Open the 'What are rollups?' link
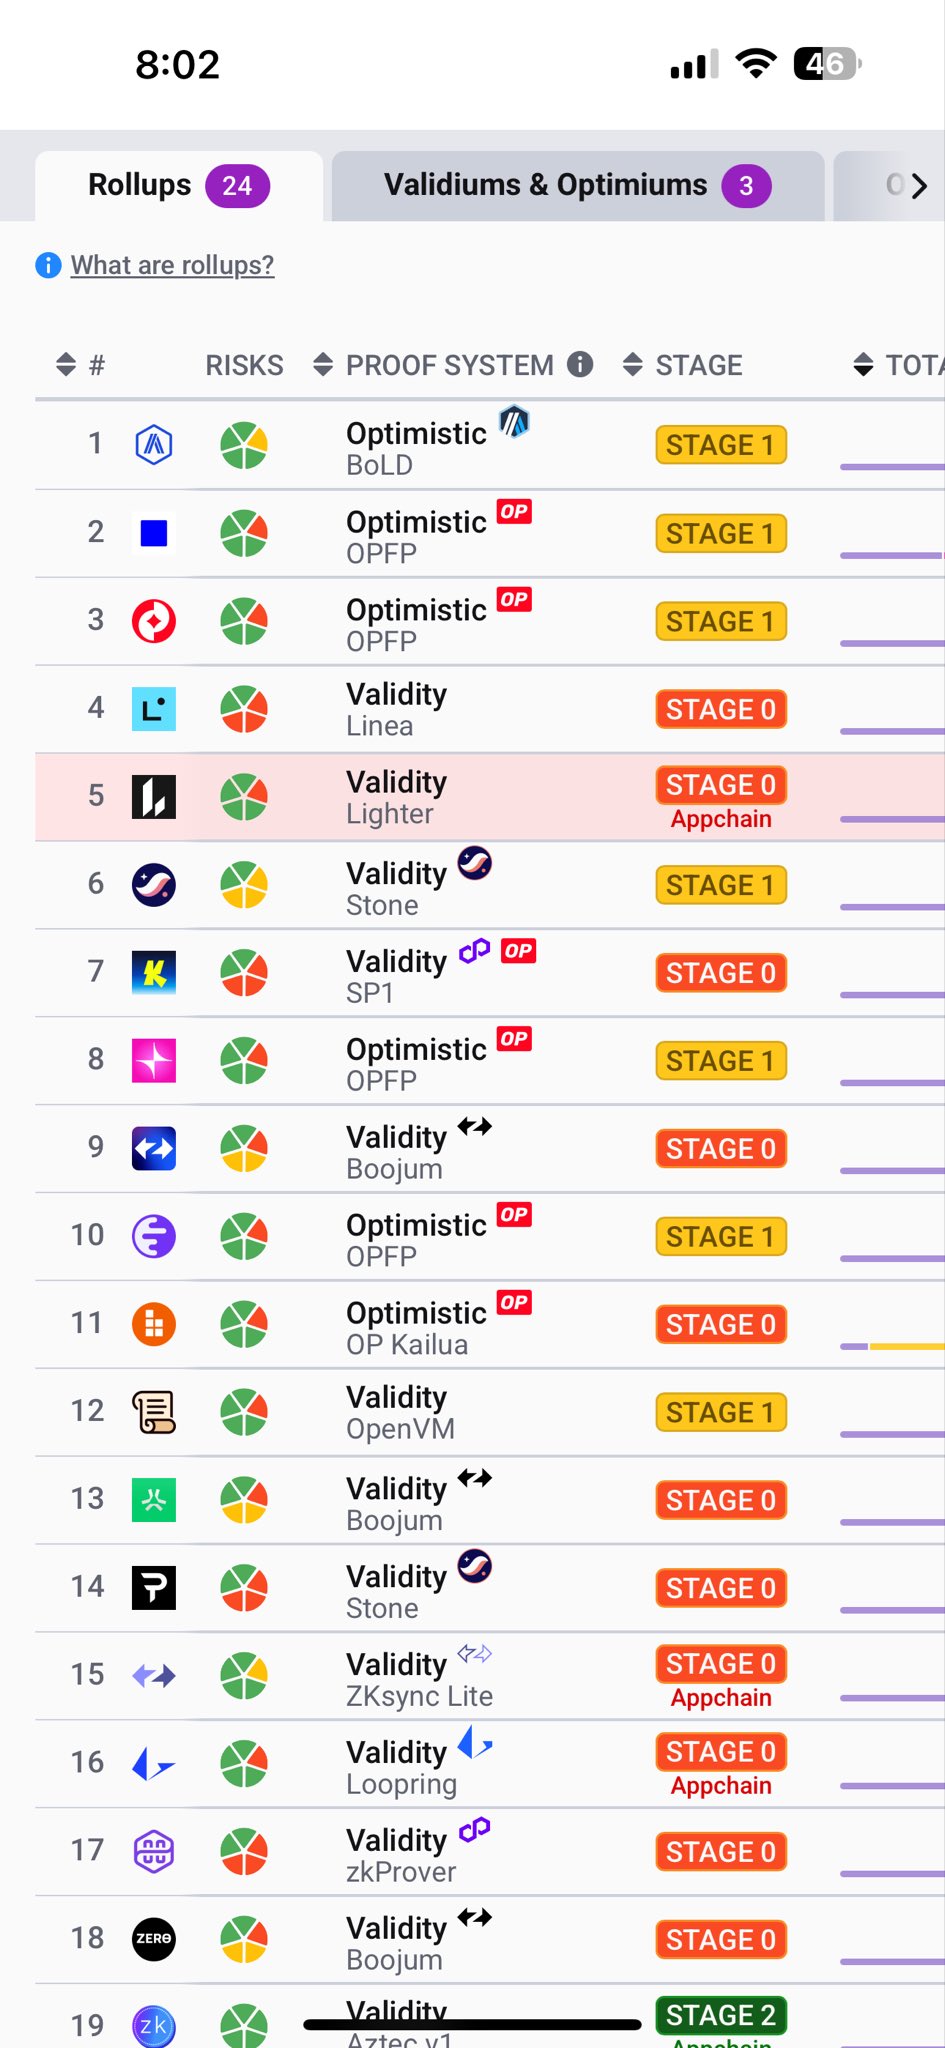945x2048 pixels. 172,265
